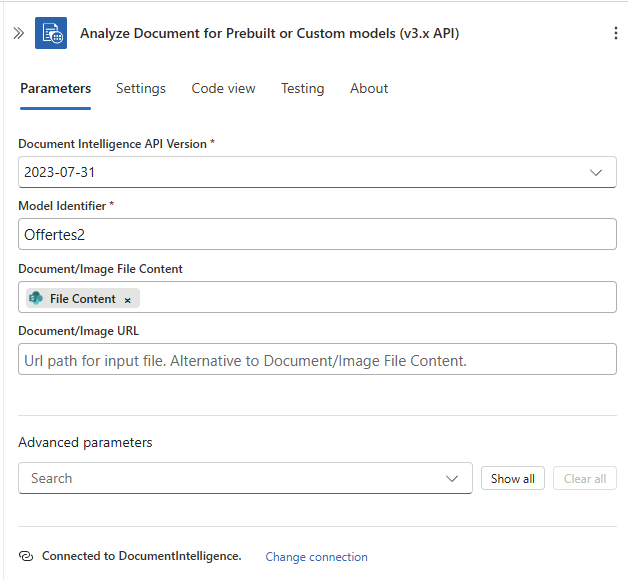Click the action title text

270,33
